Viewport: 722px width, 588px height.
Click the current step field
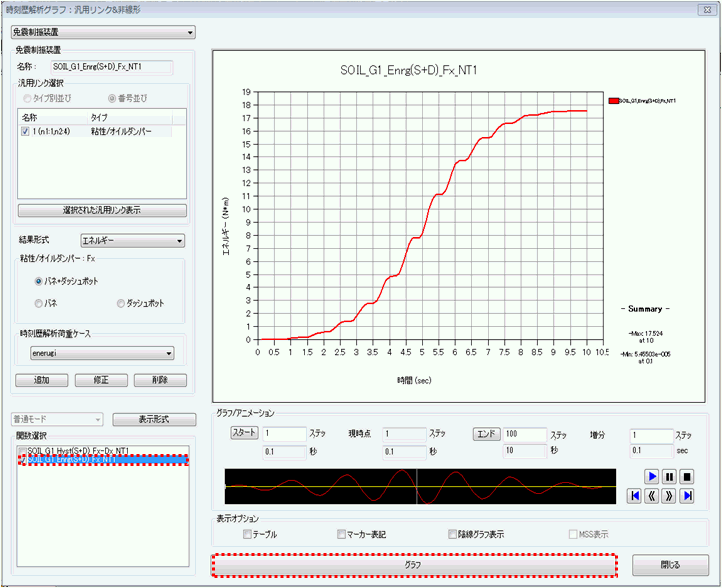coord(405,434)
